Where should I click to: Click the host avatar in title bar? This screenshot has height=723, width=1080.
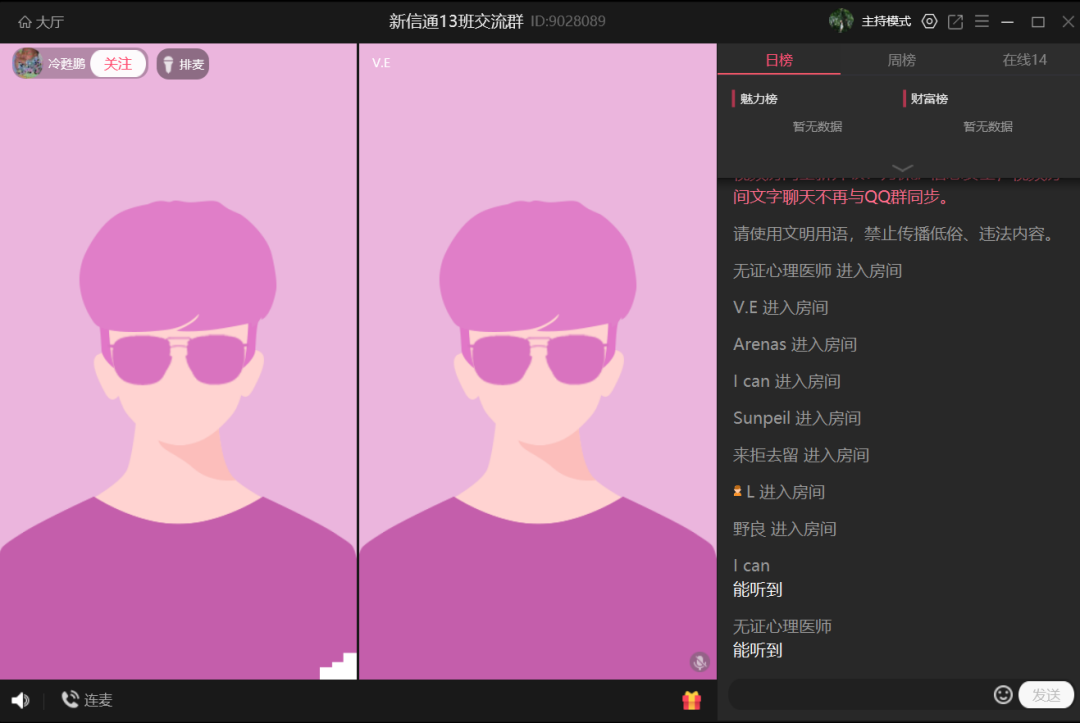pos(841,21)
